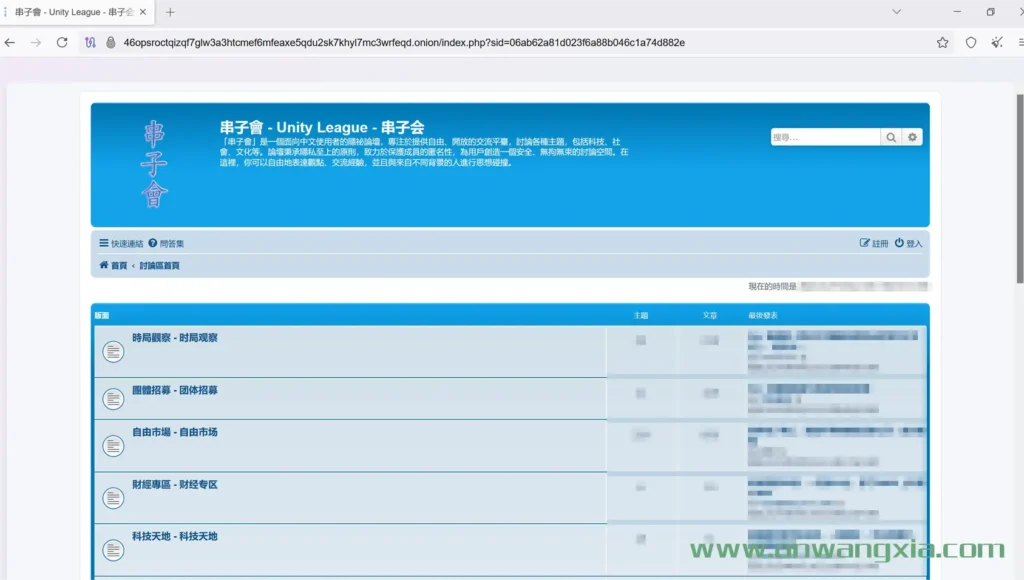Click the forum icon beside 自由市場

click(113, 446)
